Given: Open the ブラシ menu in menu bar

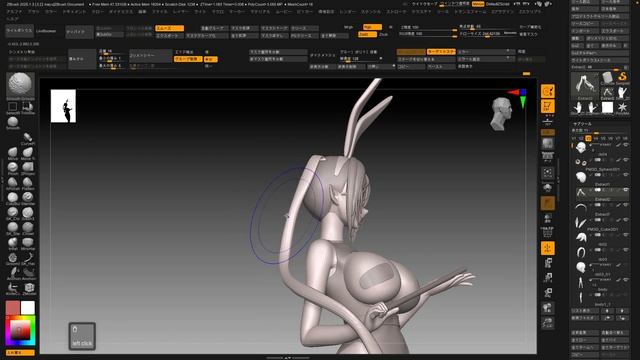Looking at the screenshot, I should coord(33,11).
